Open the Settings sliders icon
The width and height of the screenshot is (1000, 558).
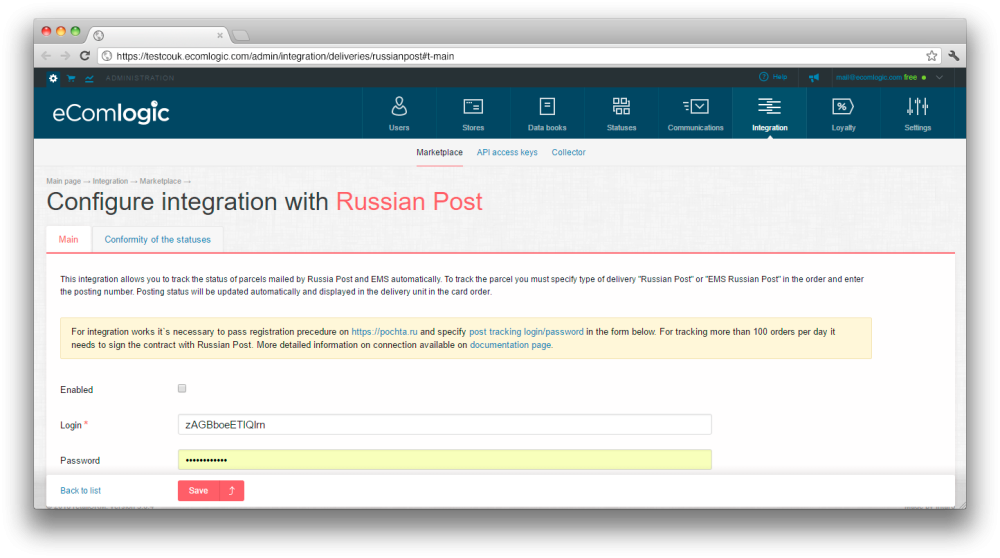point(917,107)
